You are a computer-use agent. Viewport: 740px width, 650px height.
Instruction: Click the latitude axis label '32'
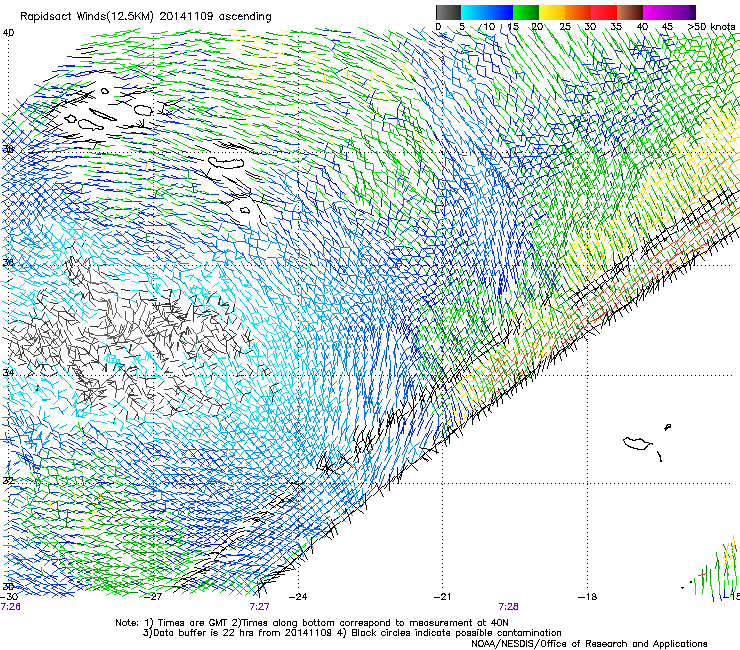click(8, 481)
